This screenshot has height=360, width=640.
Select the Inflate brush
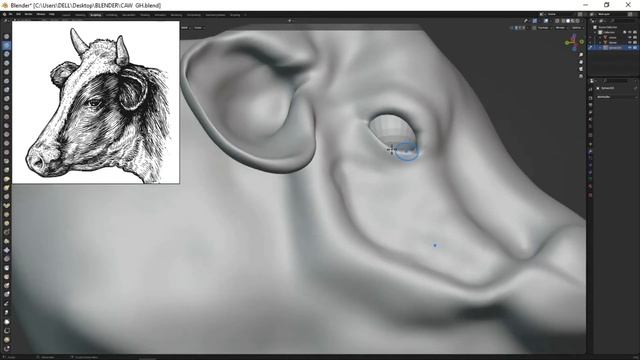pos(7,90)
